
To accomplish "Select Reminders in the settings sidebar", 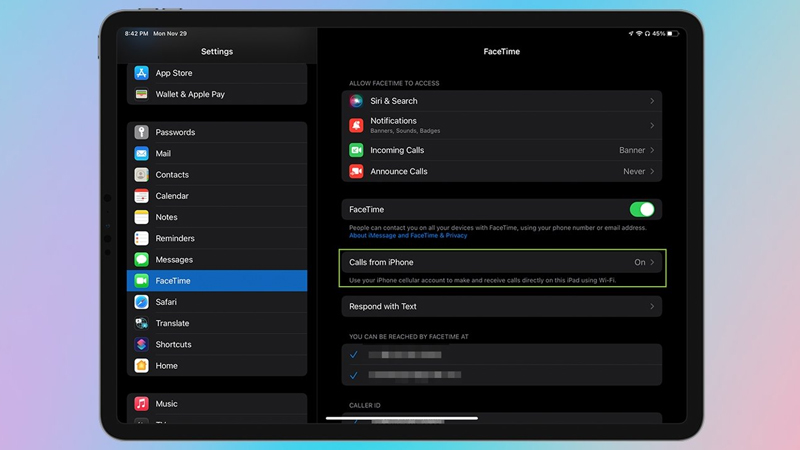I will click(175, 238).
